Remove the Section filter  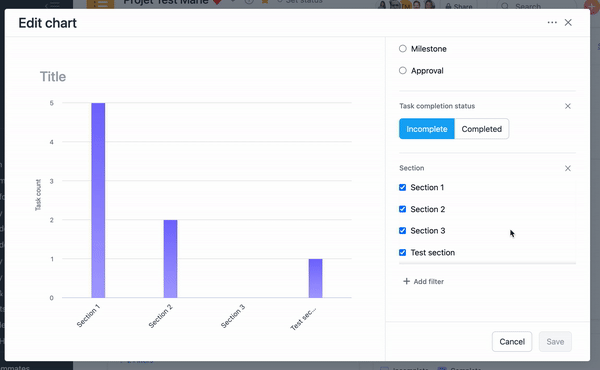568,168
